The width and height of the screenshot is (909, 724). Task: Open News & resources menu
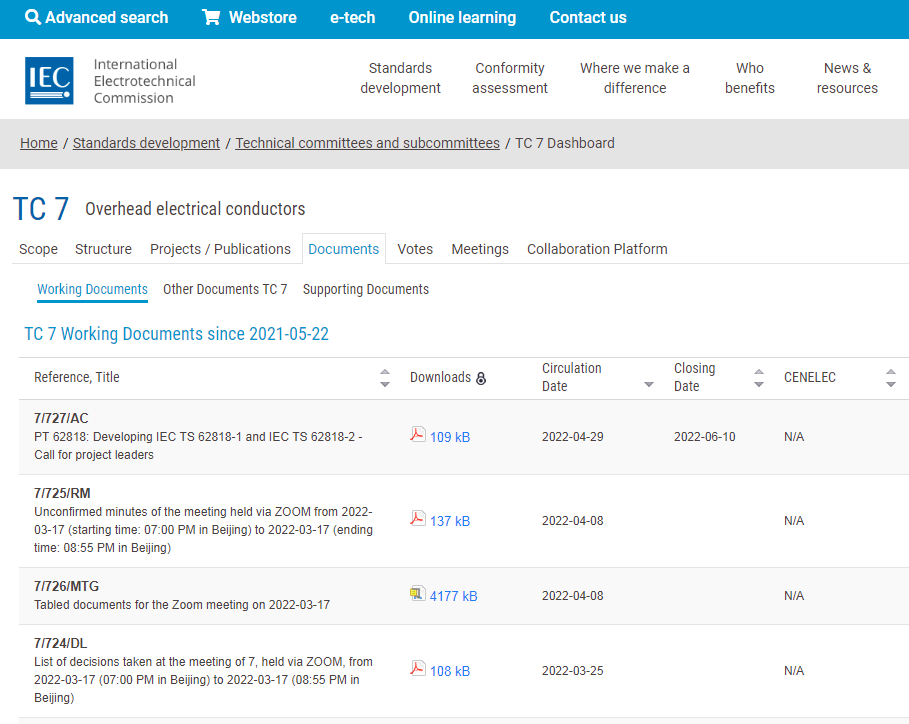[x=847, y=78]
